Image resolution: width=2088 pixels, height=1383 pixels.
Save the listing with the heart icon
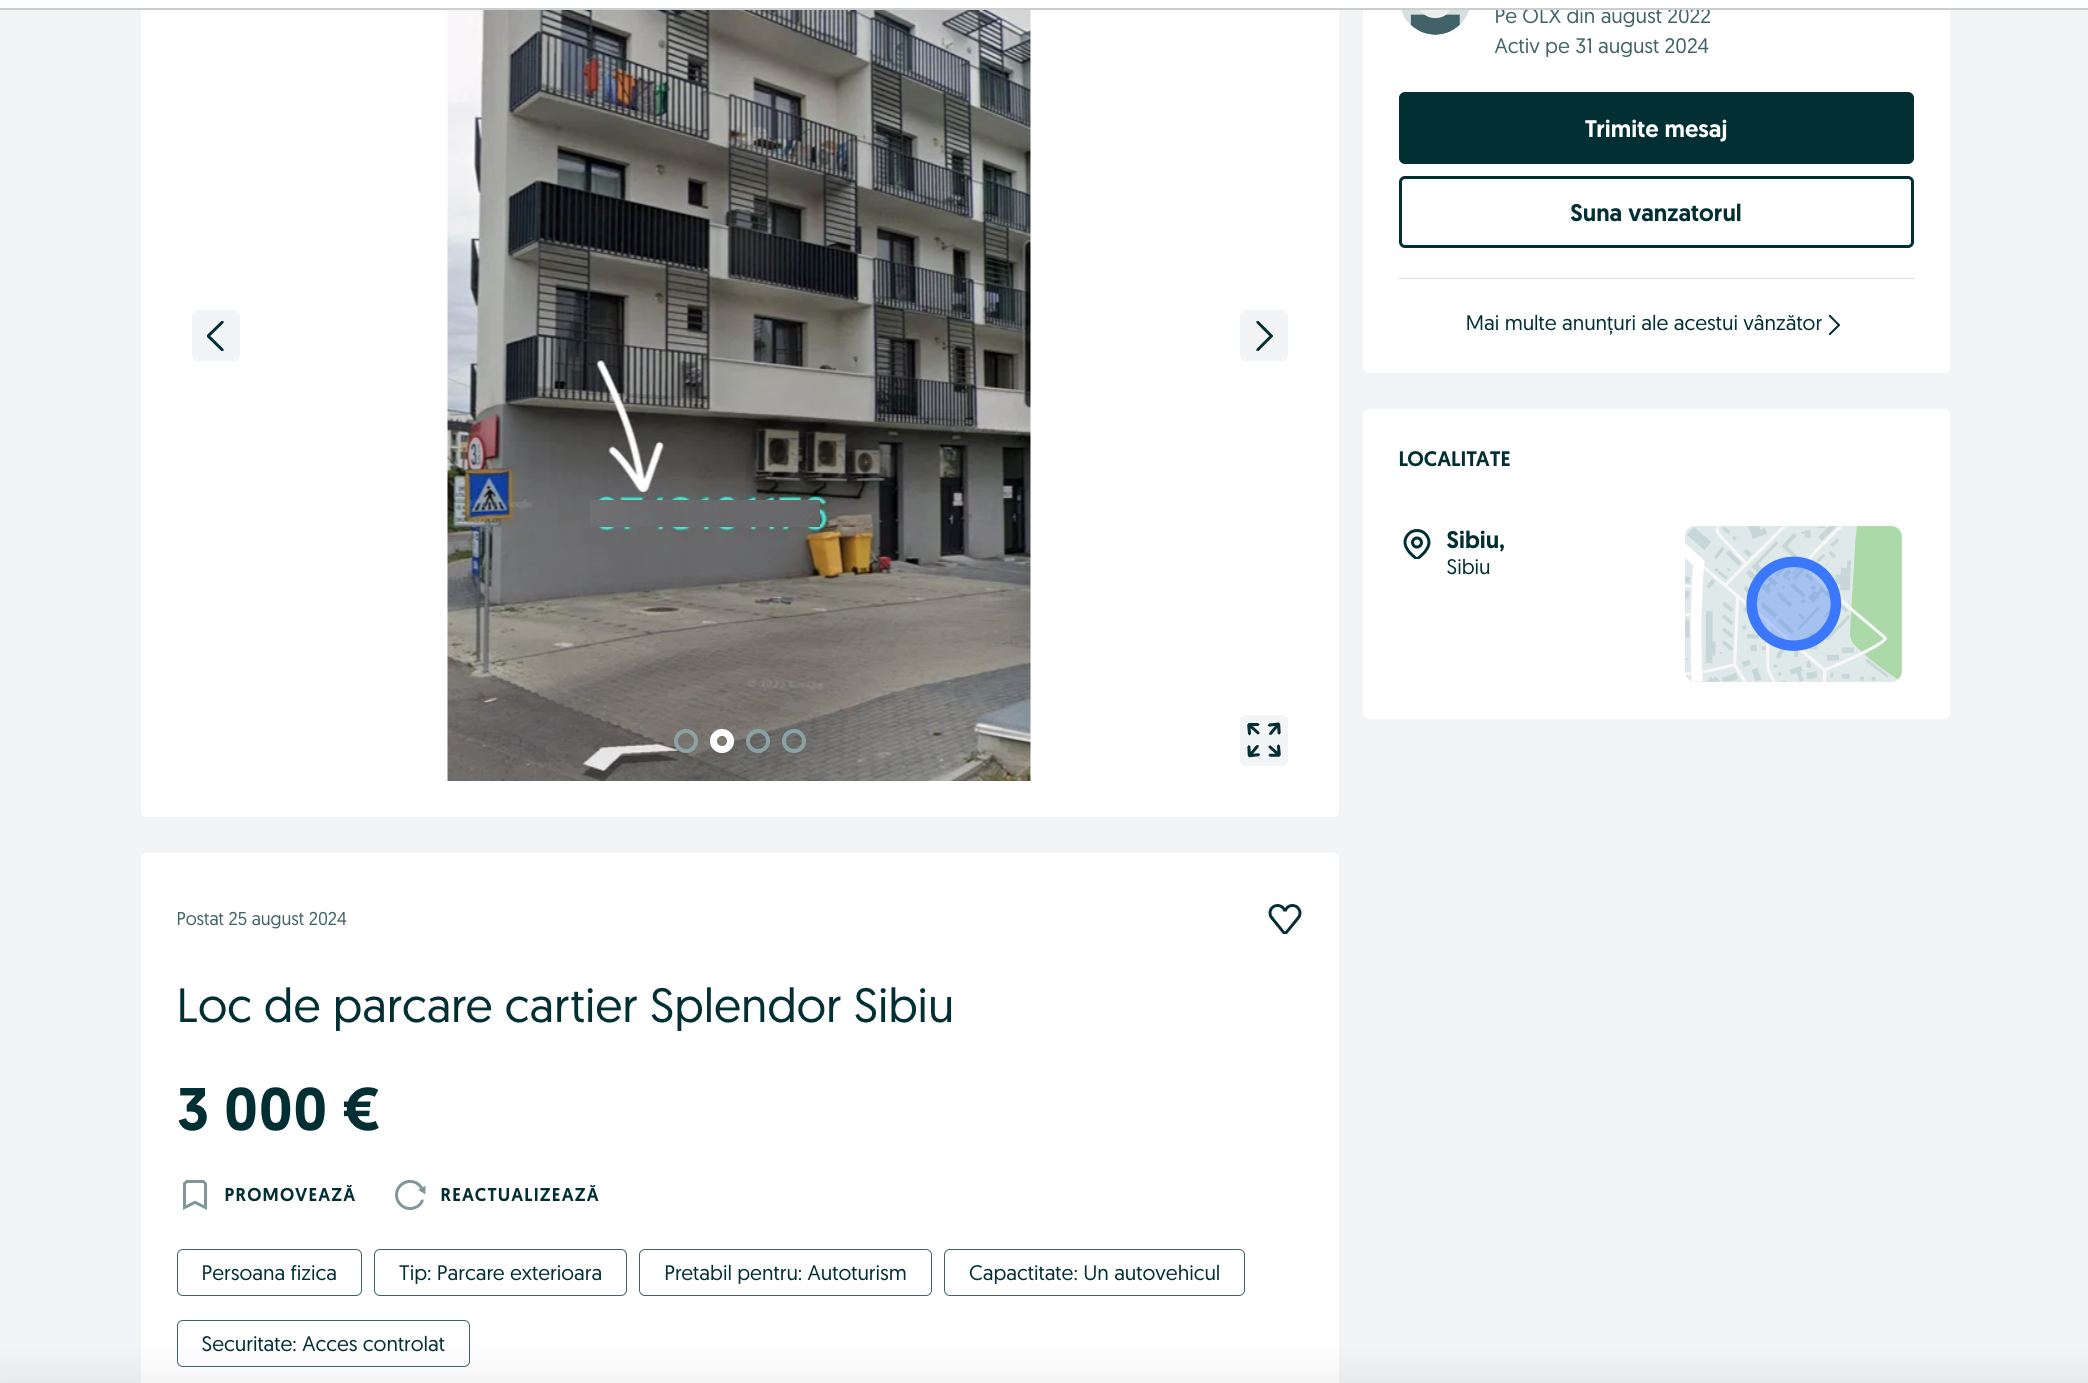point(1285,918)
